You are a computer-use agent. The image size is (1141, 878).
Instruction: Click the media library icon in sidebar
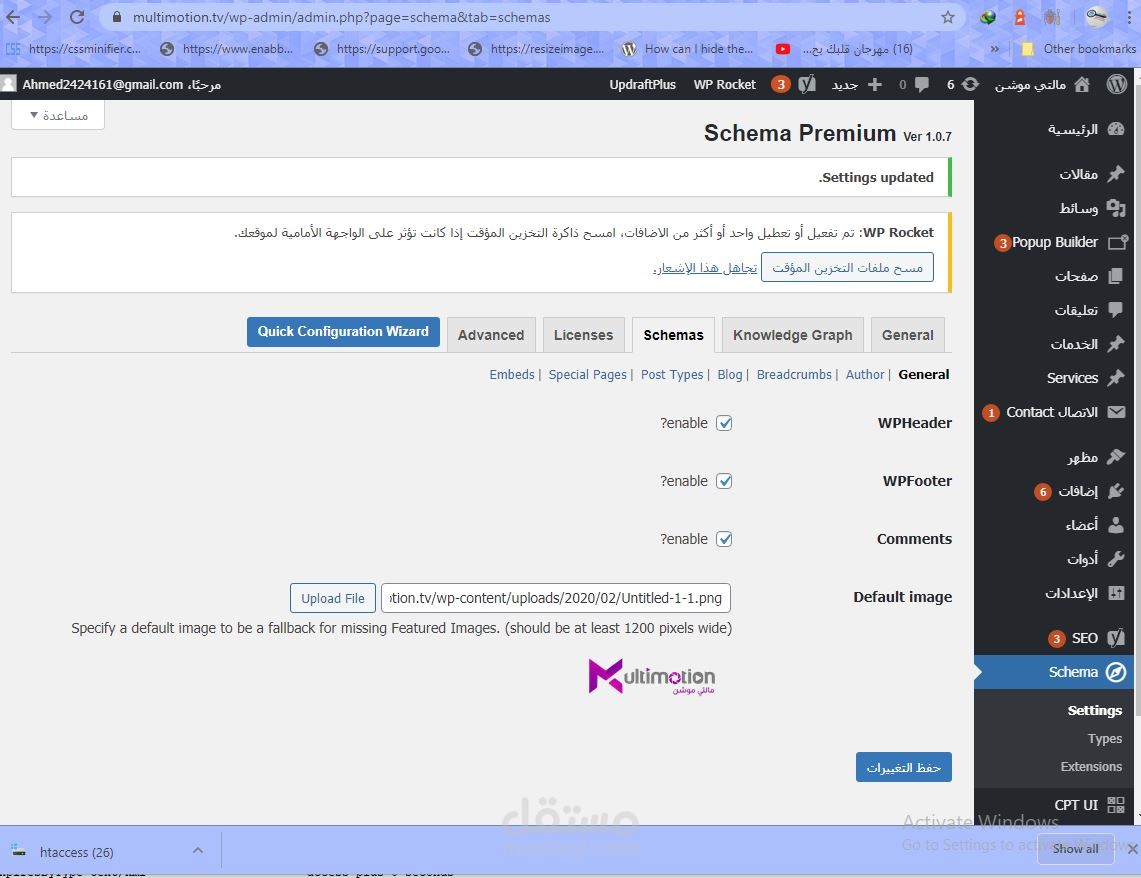click(1116, 208)
